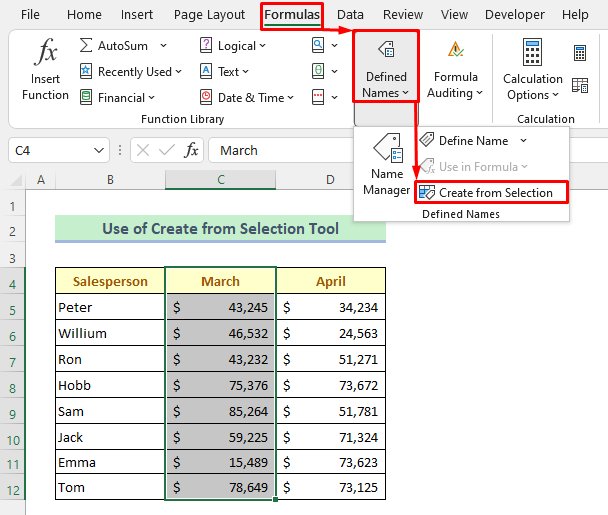Click Create from Selection
This screenshot has width=608, height=515.
[491, 192]
